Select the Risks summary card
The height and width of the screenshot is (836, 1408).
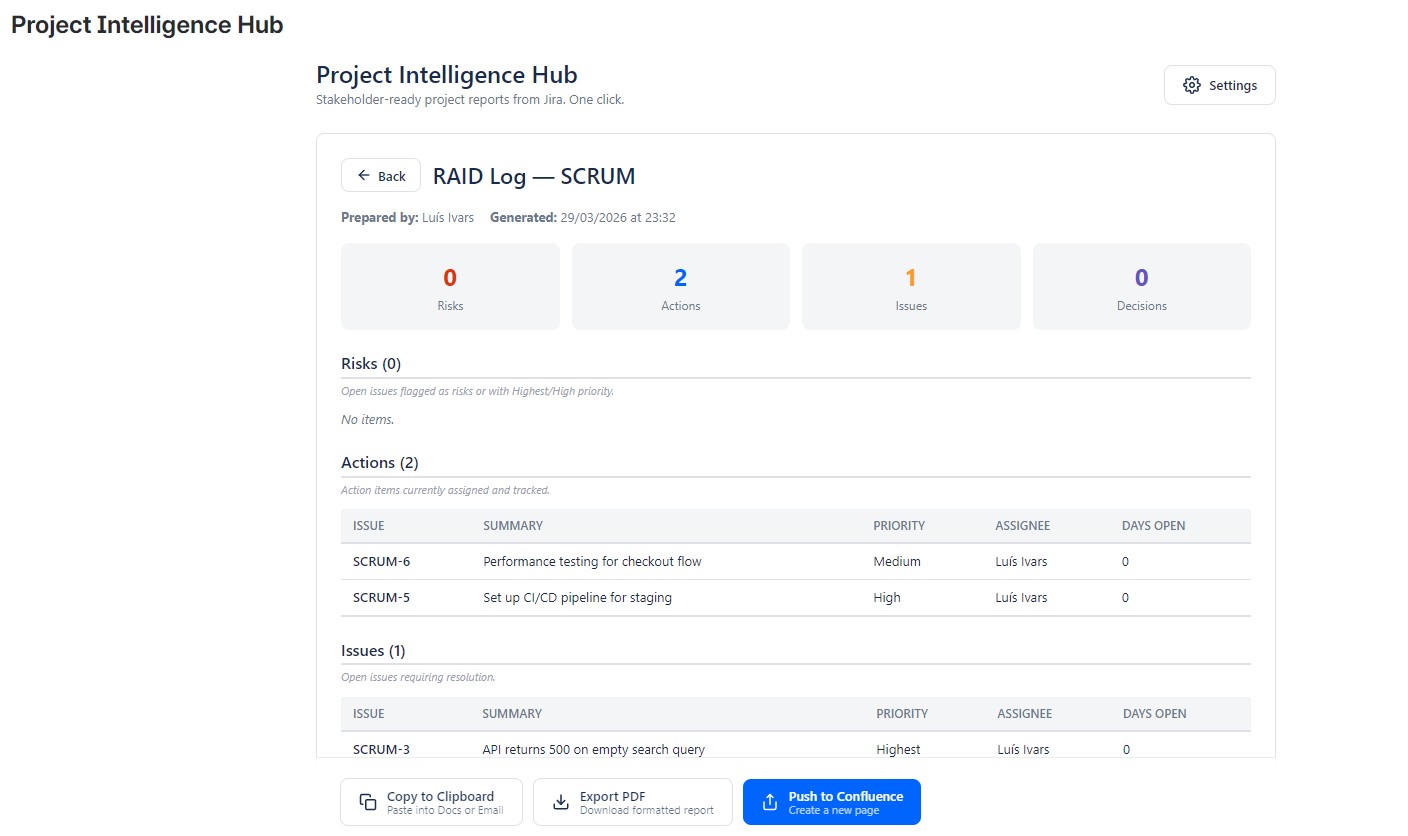pos(450,287)
